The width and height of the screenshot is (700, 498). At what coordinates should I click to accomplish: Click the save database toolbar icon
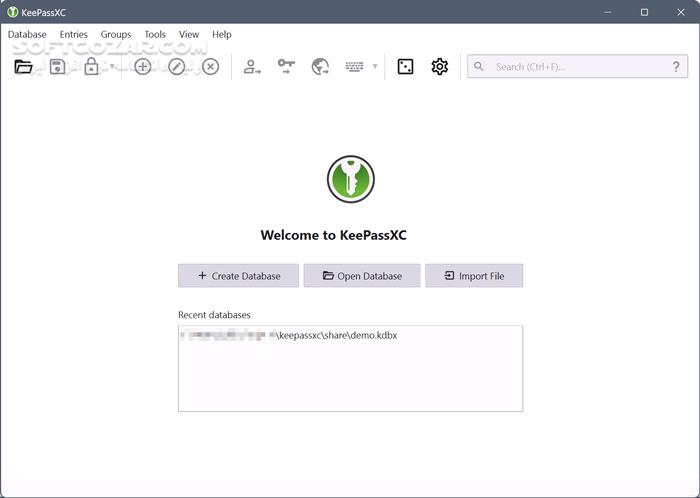pos(57,66)
